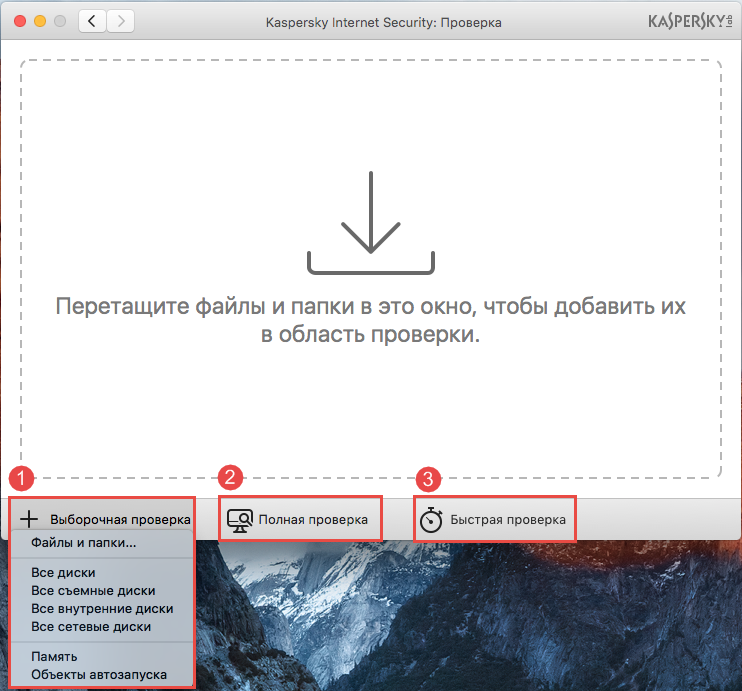Image resolution: width=742 pixels, height=691 pixels.
Task: Close the window with red button
Action: pyautogui.click(x=20, y=21)
